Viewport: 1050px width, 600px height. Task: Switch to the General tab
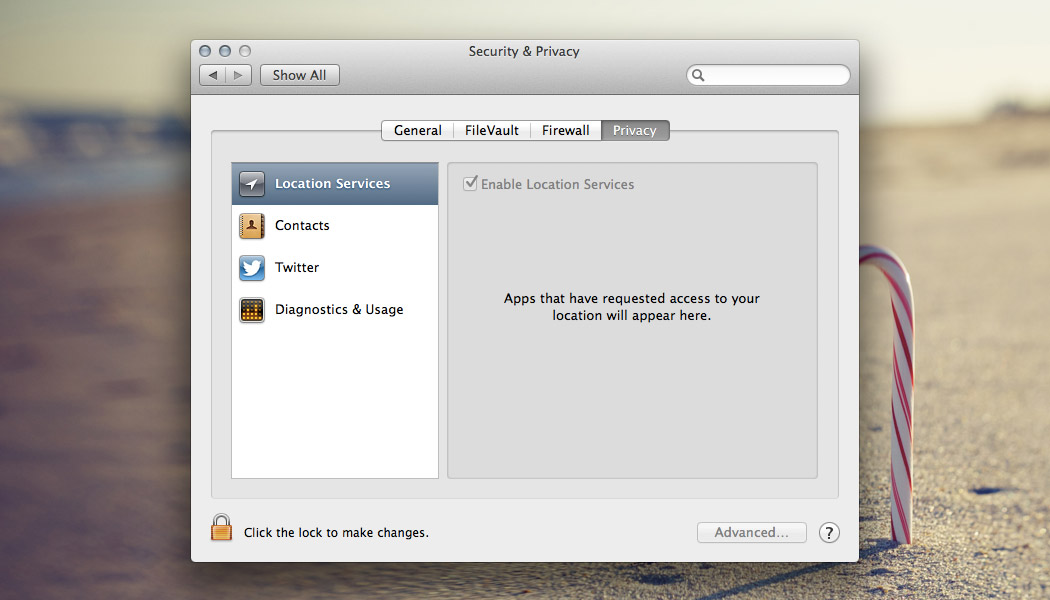point(418,131)
